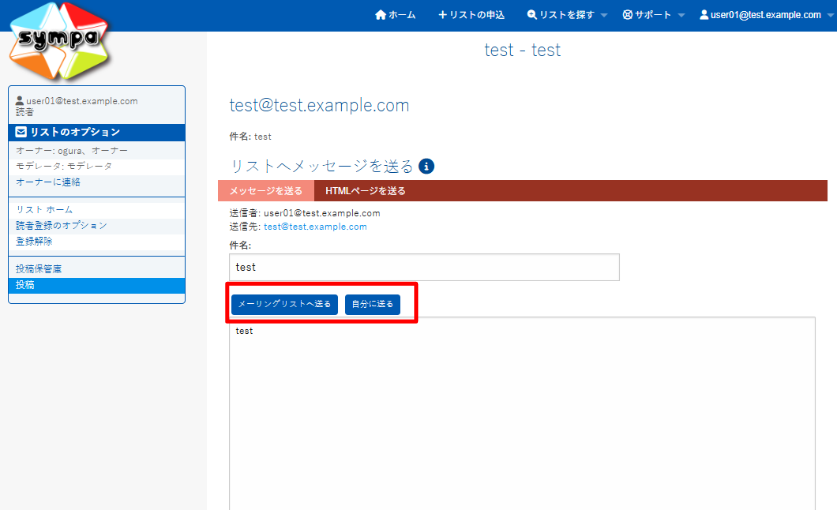The image size is (837, 510).
Task: Click 登録解除 link
Action: pos(34,241)
